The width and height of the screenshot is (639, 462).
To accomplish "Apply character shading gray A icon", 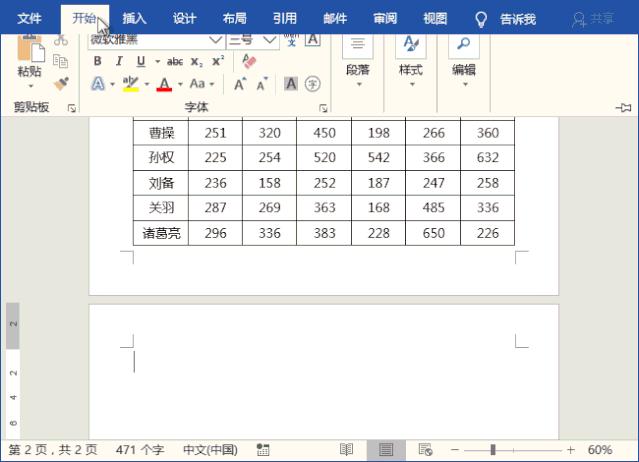I will tap(291, 84).
